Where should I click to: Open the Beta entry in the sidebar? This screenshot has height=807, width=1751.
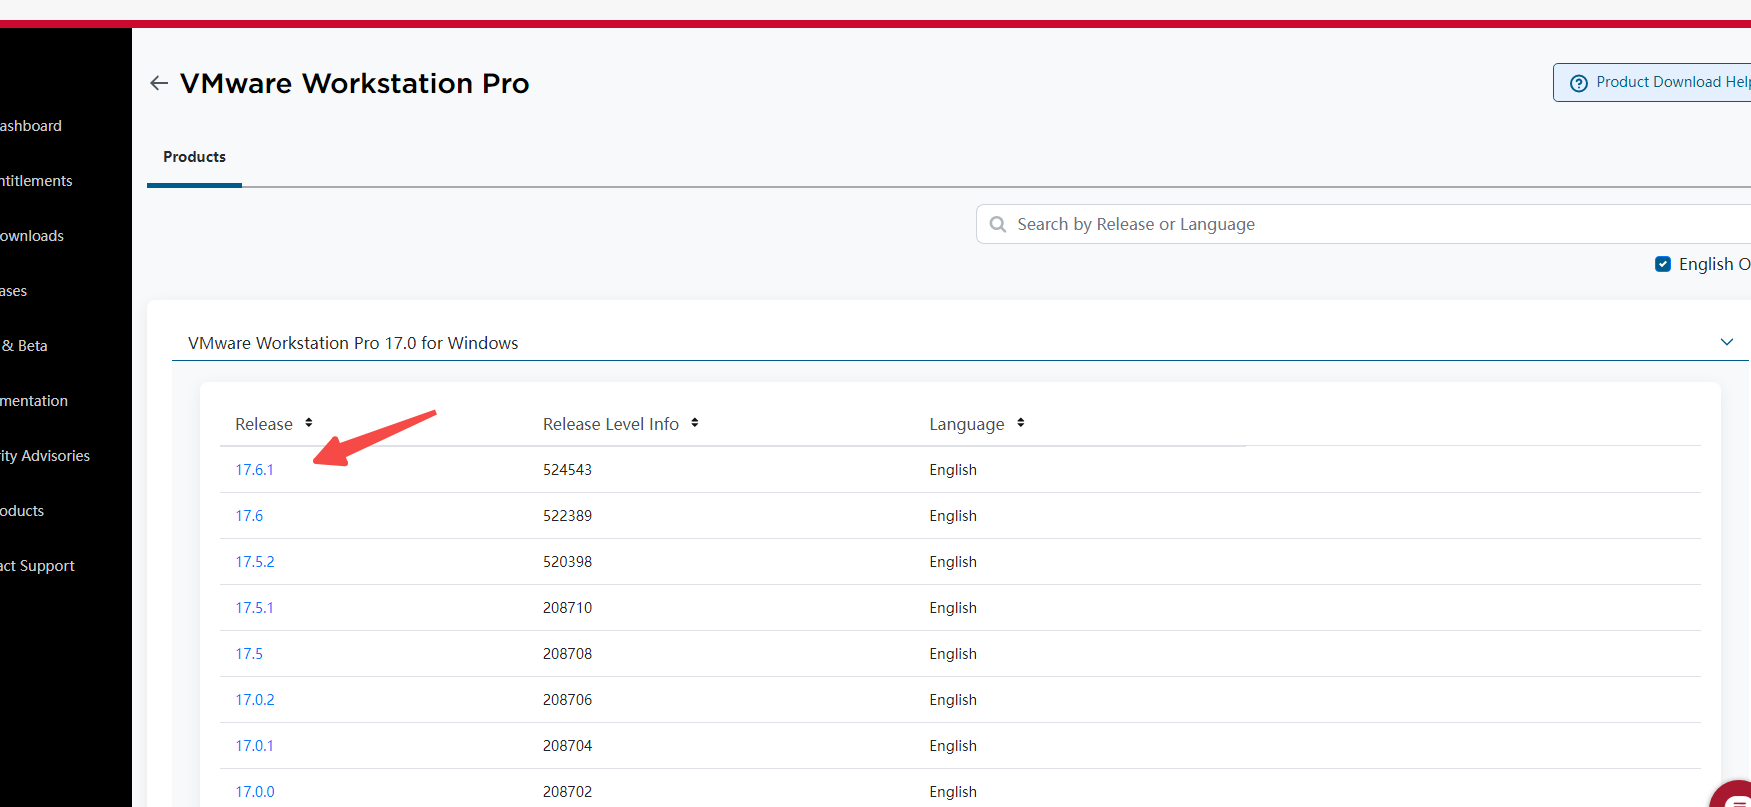tap(24, 346)
